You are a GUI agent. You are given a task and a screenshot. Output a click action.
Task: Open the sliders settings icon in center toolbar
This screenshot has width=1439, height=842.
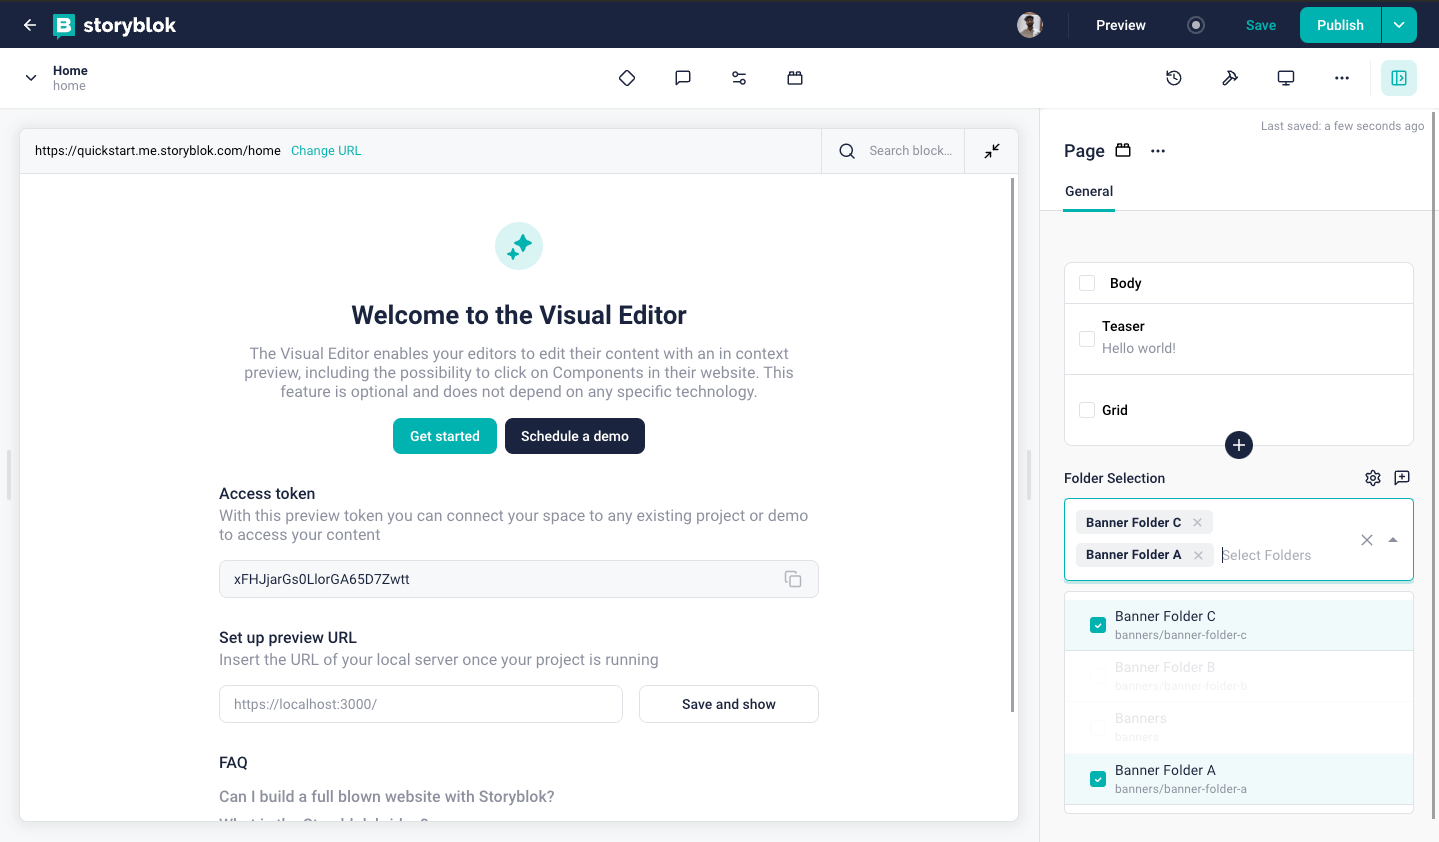click(x=739, y=78)
